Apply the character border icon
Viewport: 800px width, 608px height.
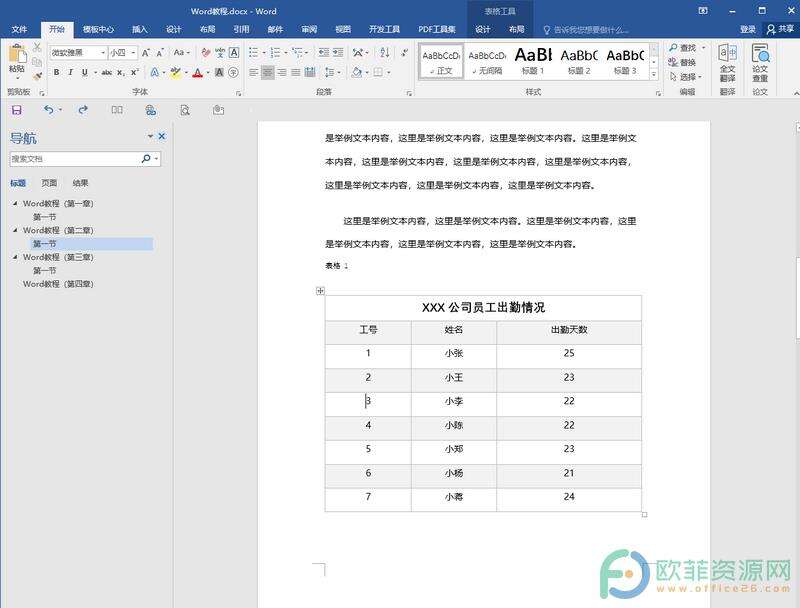click(x=234, y=53)
